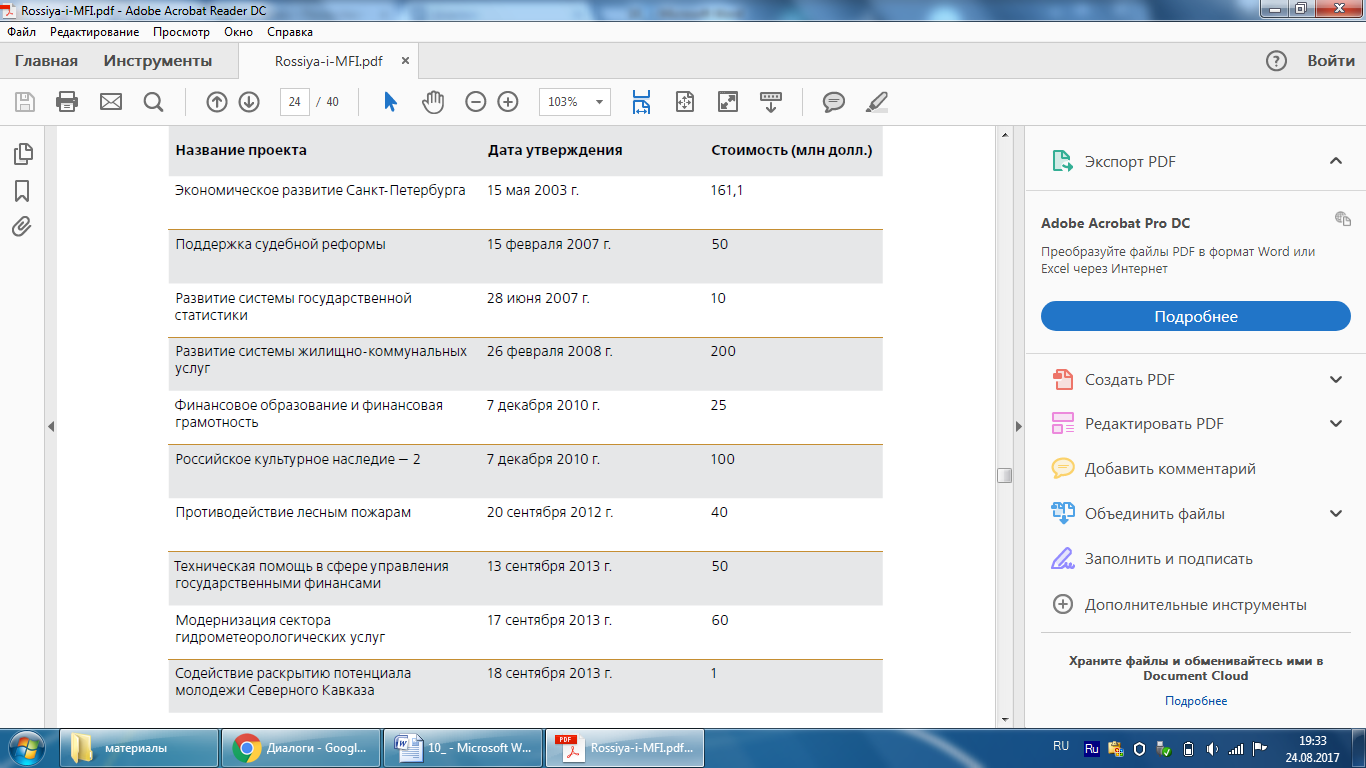Collapse left navigation pane arrow

point(50,426)
